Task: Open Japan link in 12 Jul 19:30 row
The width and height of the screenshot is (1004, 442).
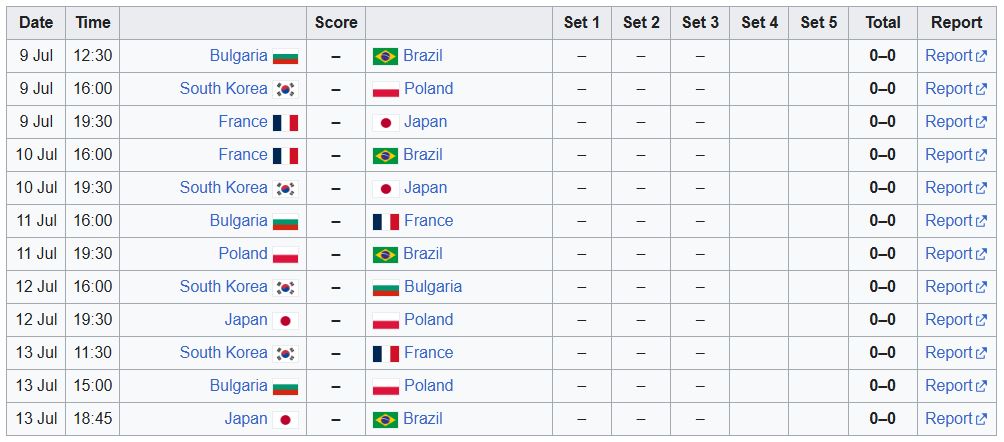Action: (x=246, y=320)
